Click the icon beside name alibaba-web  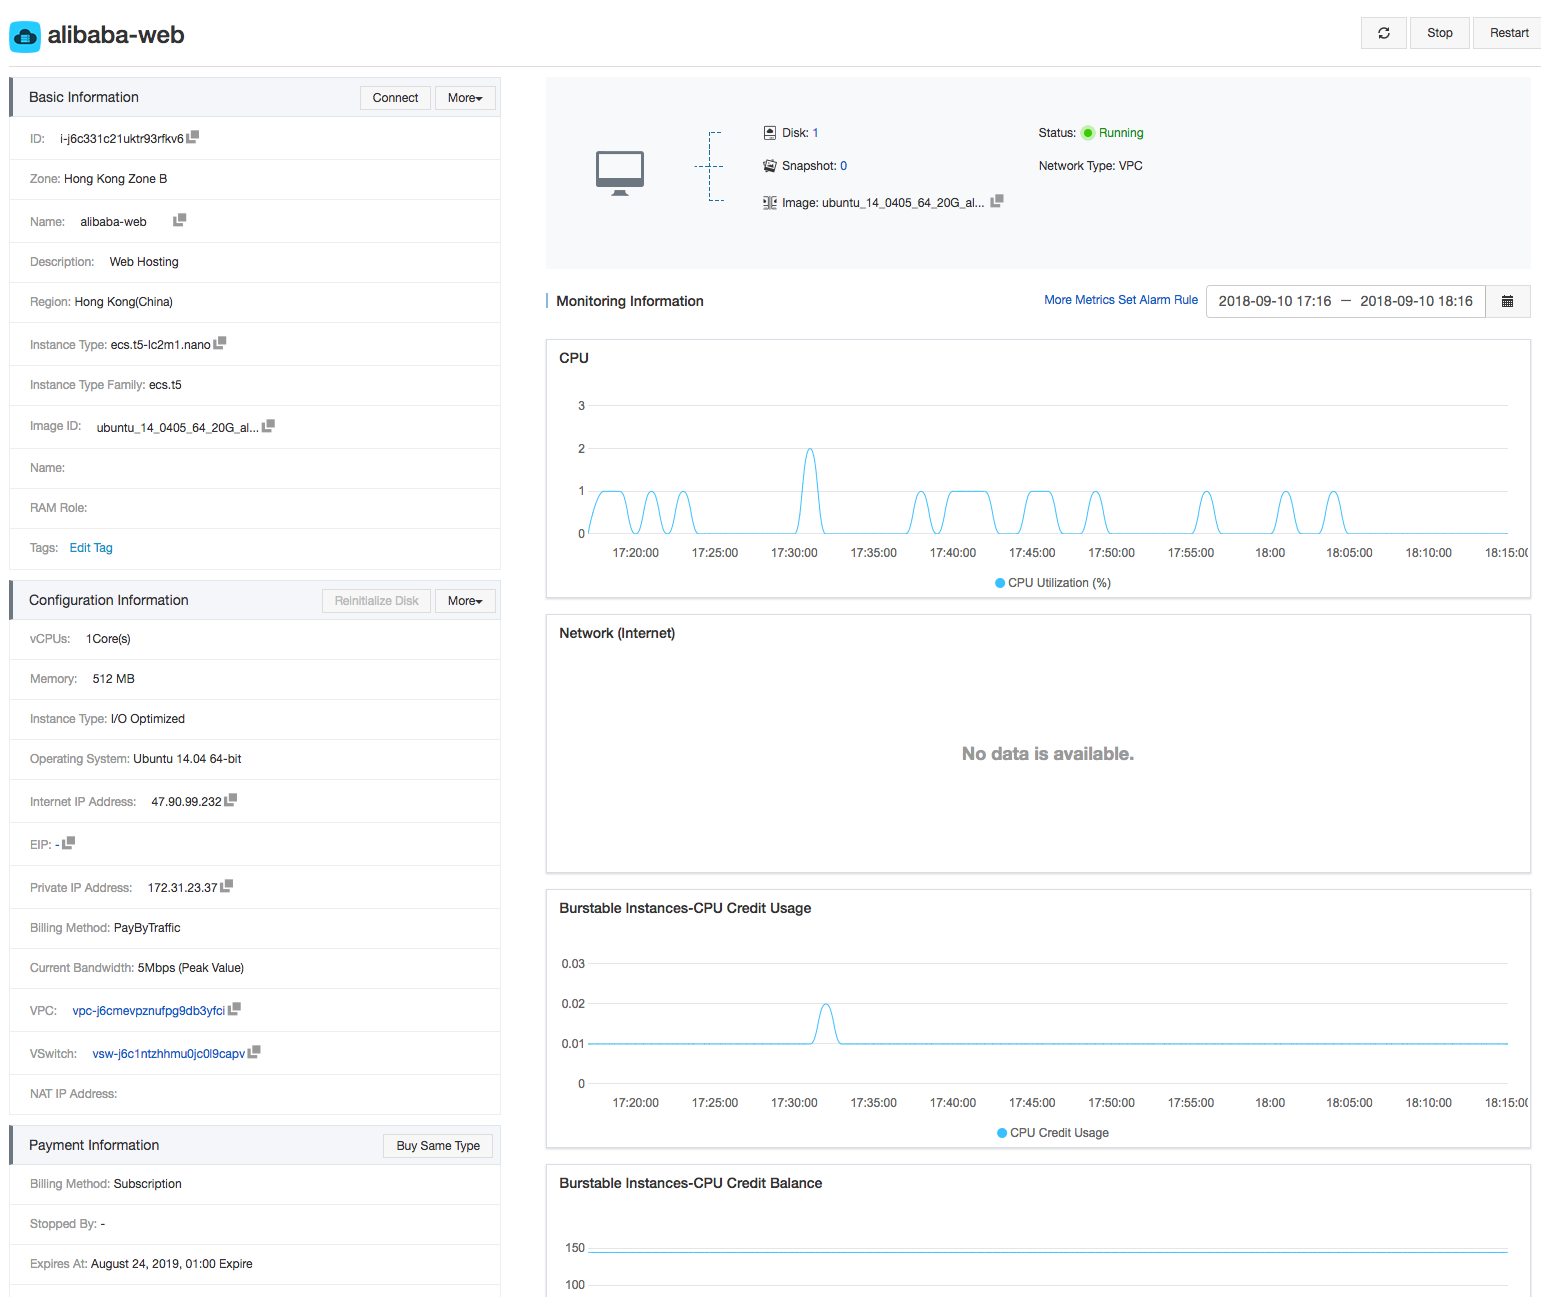(x=180, y=220)
